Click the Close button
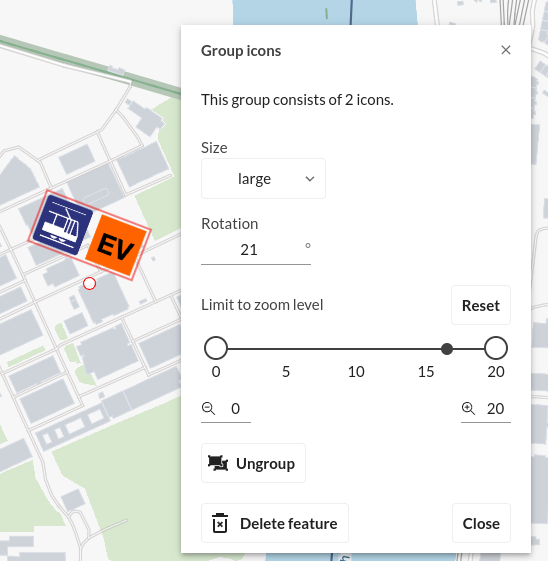548x561 pixels. tap(481, 523)
